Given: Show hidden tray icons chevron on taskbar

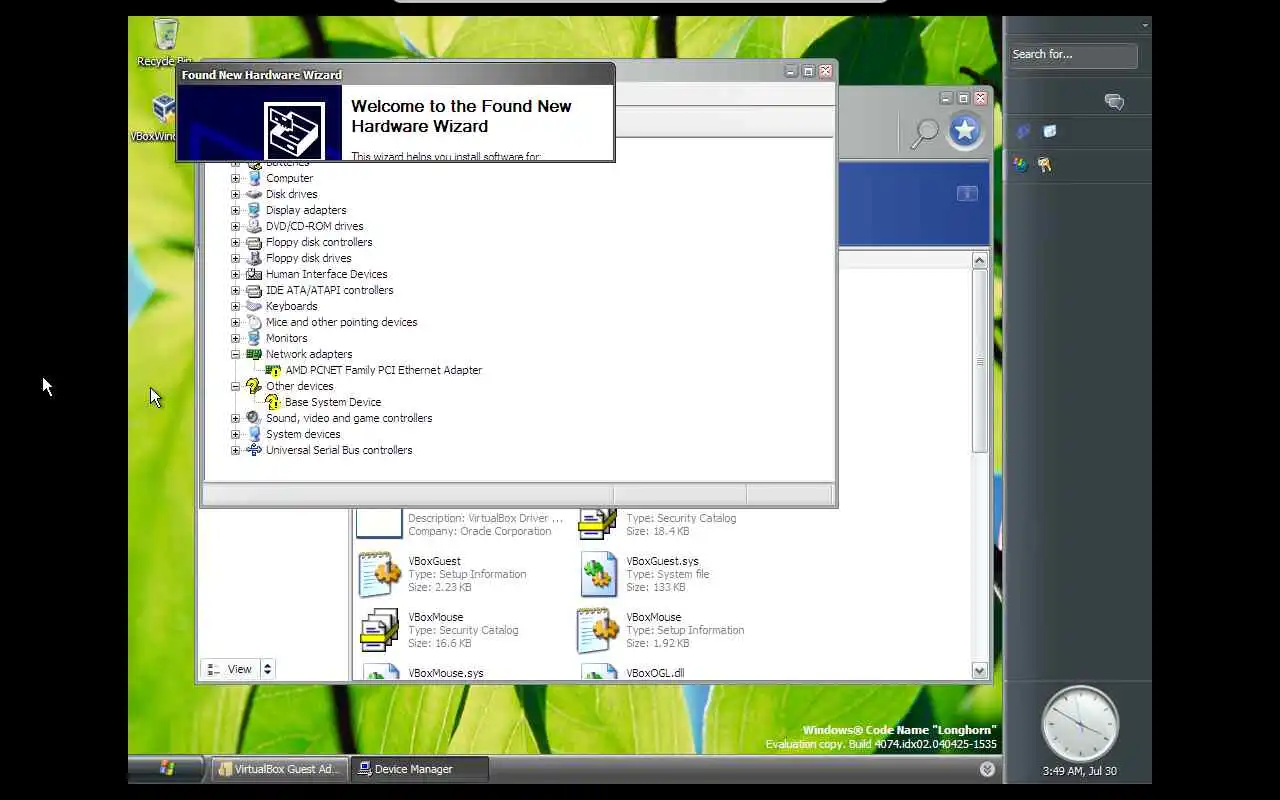Looking at the screenshot, I should tap(987, 769).
